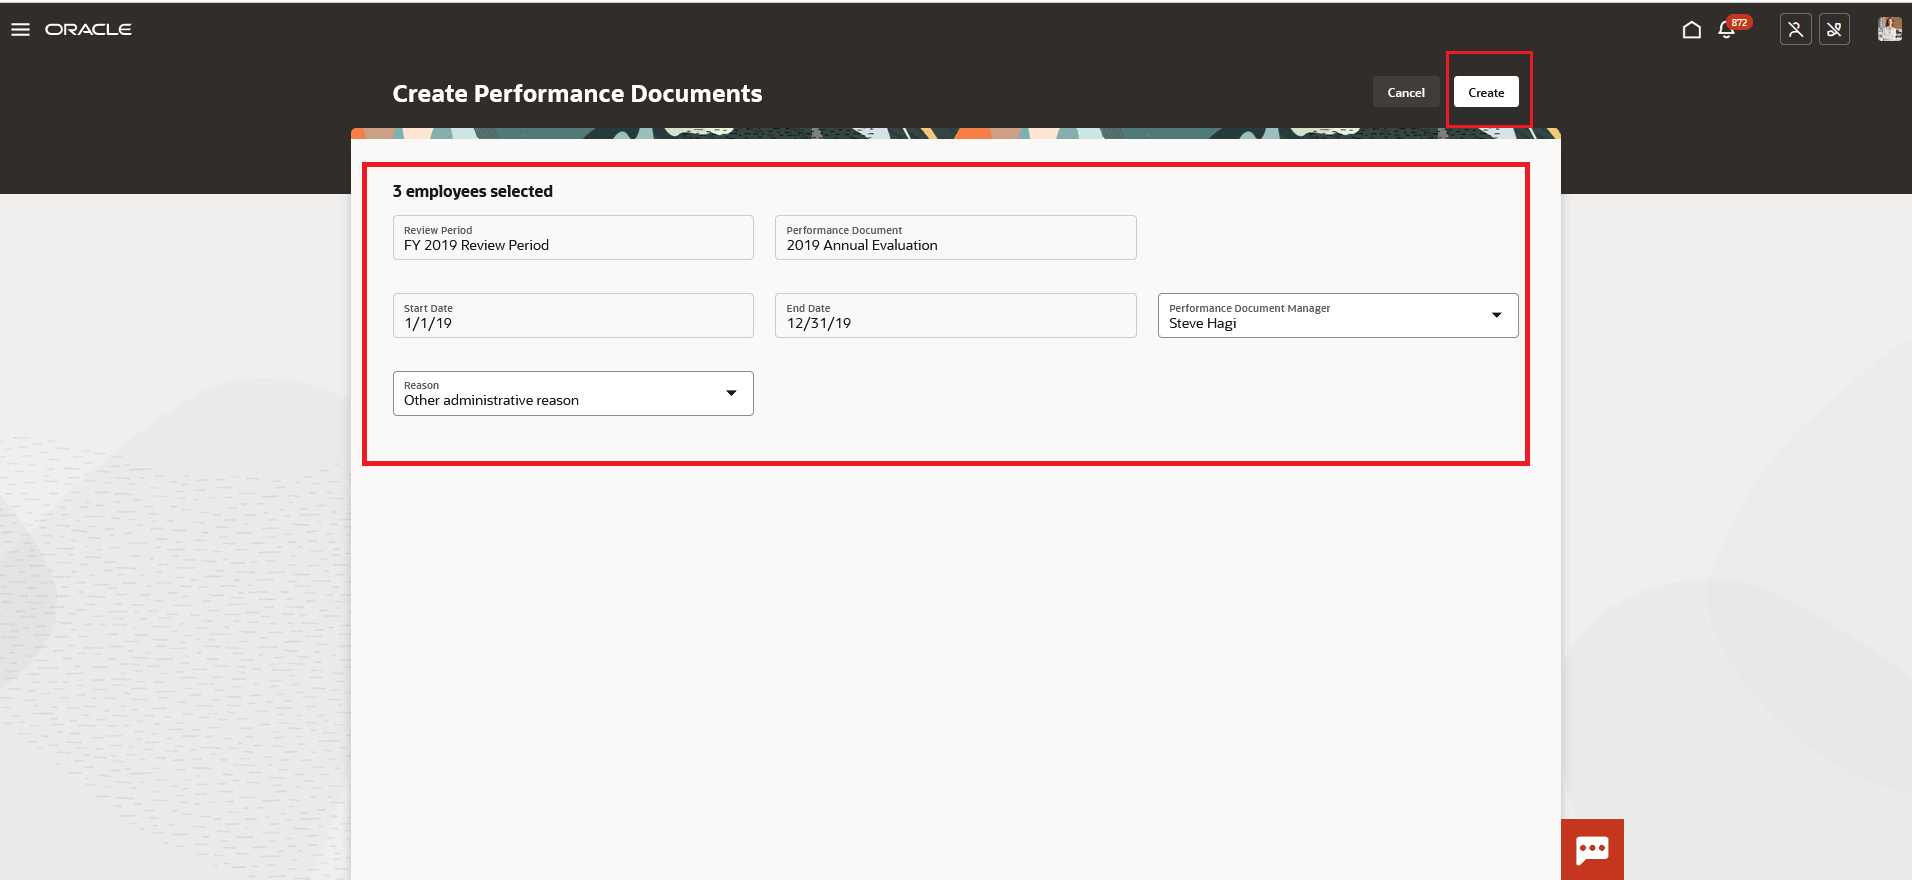Open the notifications bell
The height and width of the screenshot is (880, 1912).
1726,30
